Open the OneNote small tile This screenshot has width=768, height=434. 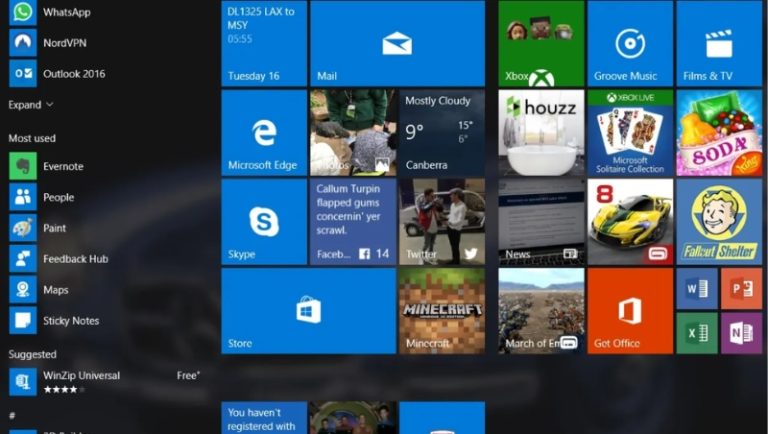(741, 333)
